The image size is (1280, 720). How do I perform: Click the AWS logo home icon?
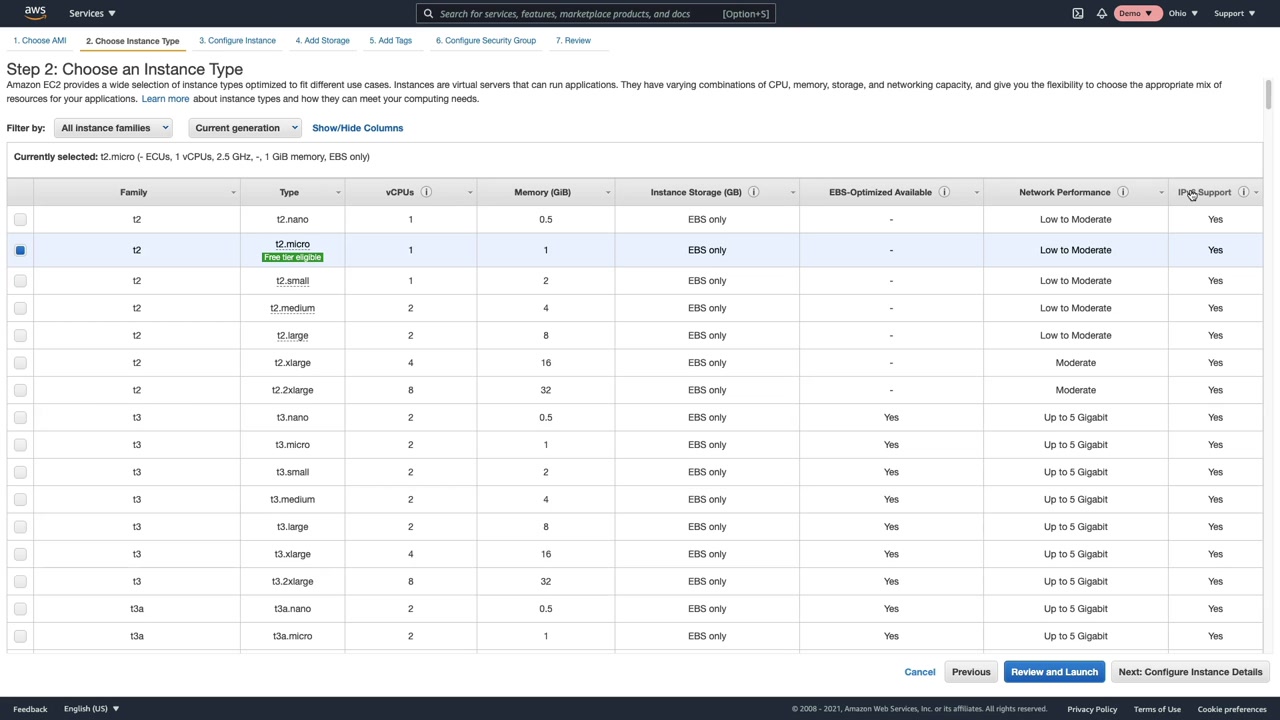[x=35, y=13]
